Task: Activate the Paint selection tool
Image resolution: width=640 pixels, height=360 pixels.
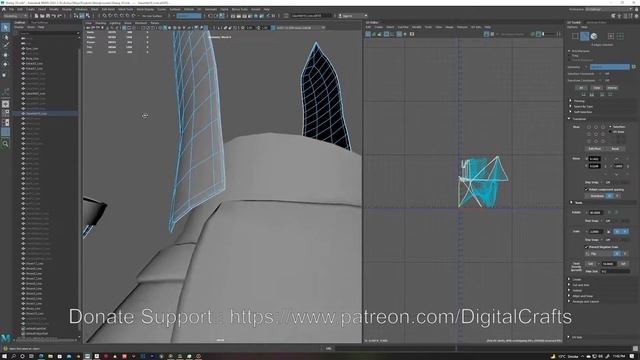Action: (x=5, y=44)
